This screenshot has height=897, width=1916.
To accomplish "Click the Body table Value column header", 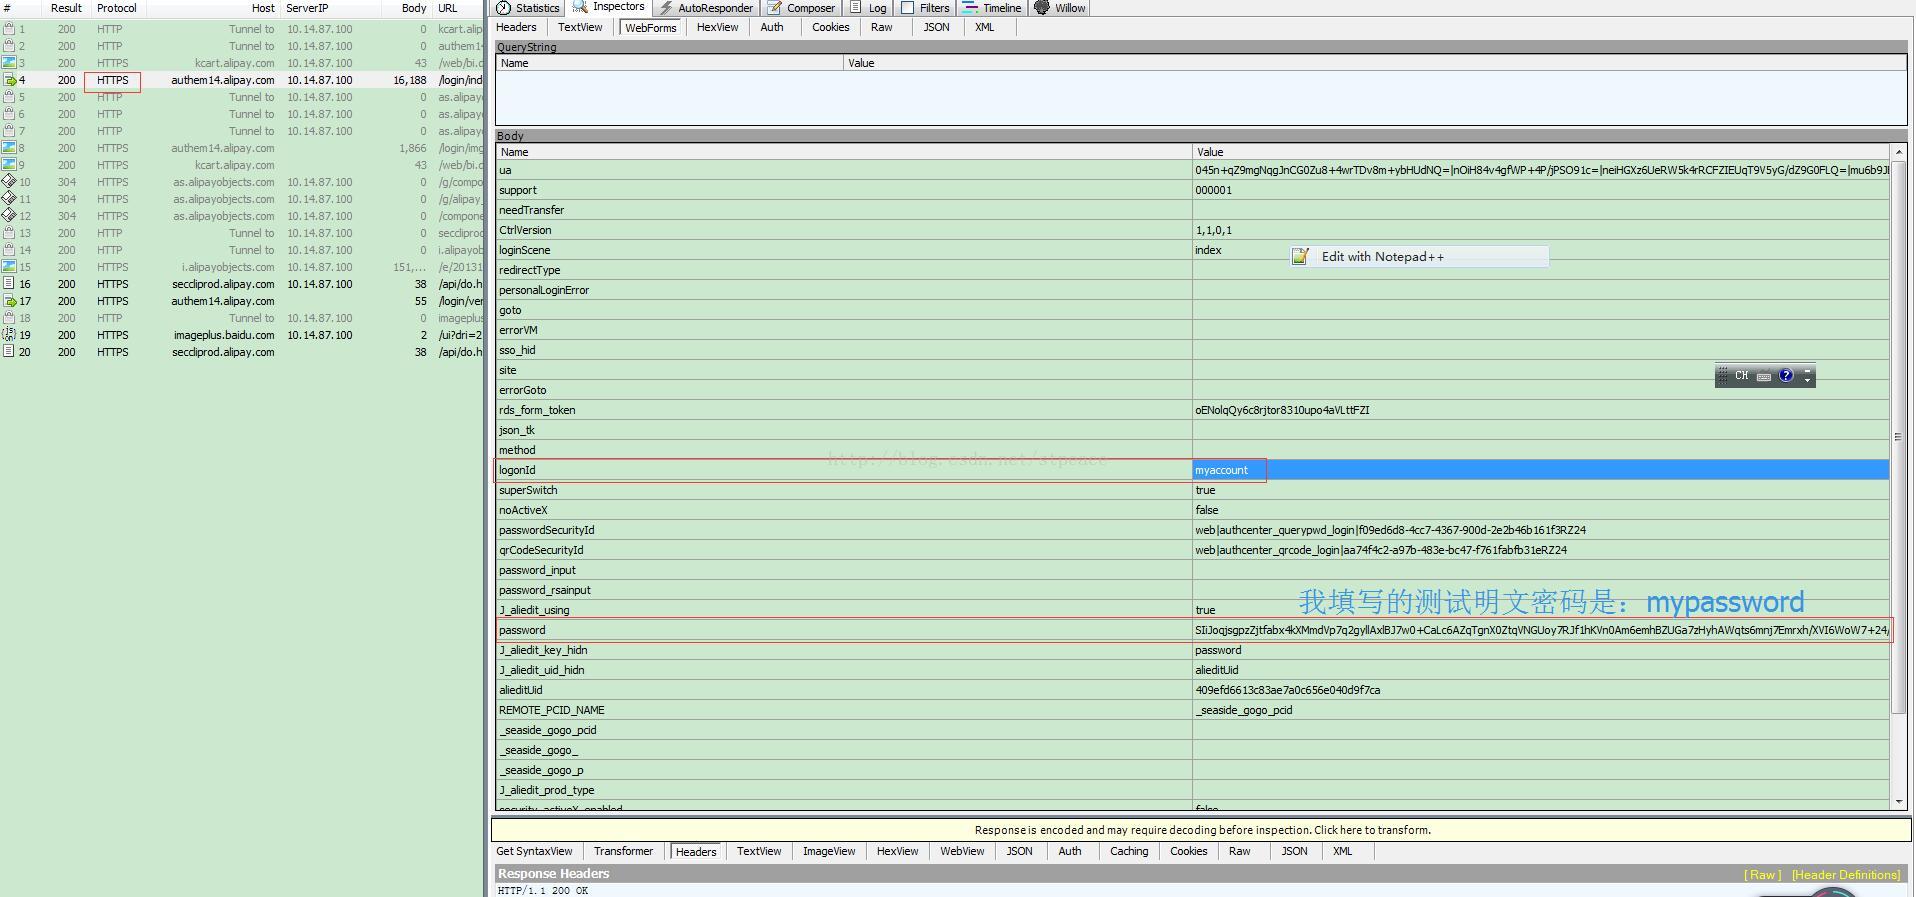I will click(x=1541, y=152).
